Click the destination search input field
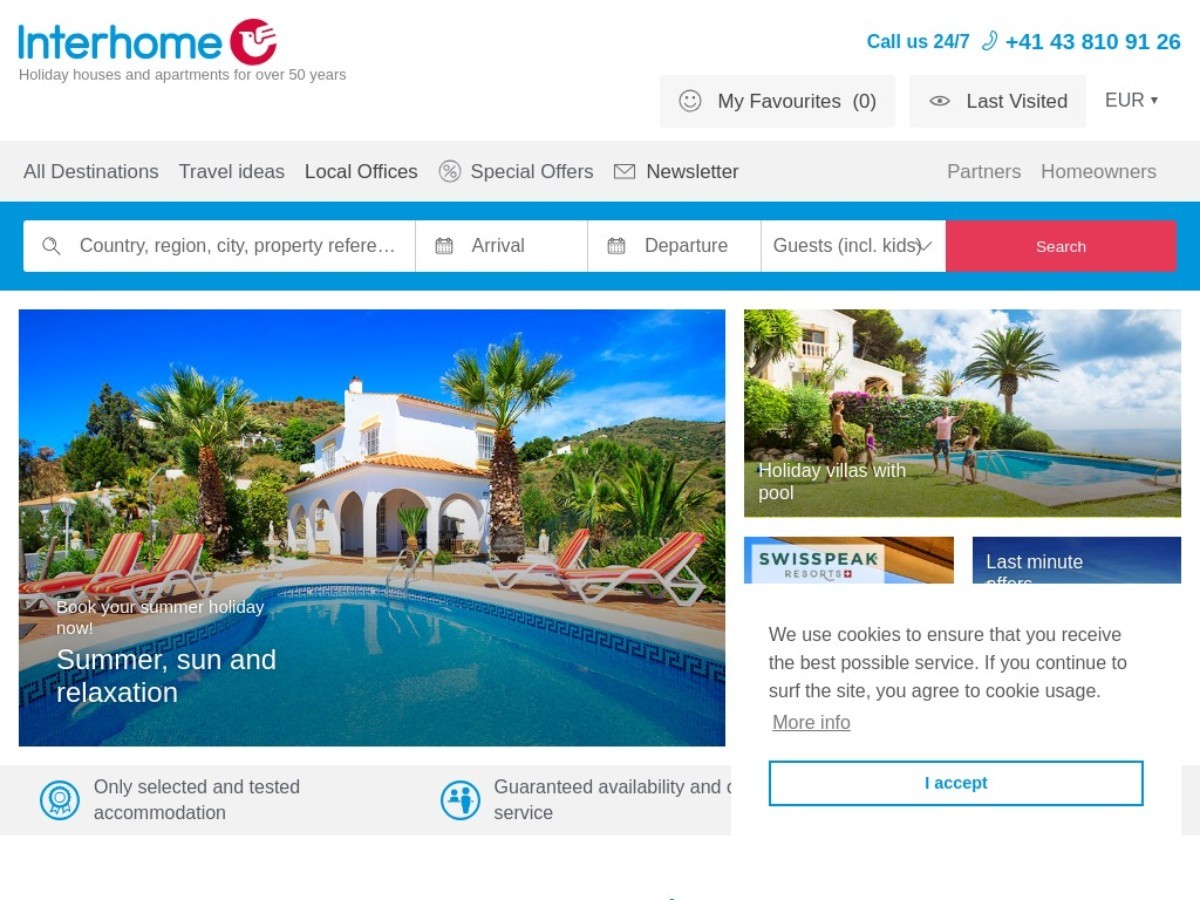Screen dimensions: 1200x900 click(x=219, y=246)
